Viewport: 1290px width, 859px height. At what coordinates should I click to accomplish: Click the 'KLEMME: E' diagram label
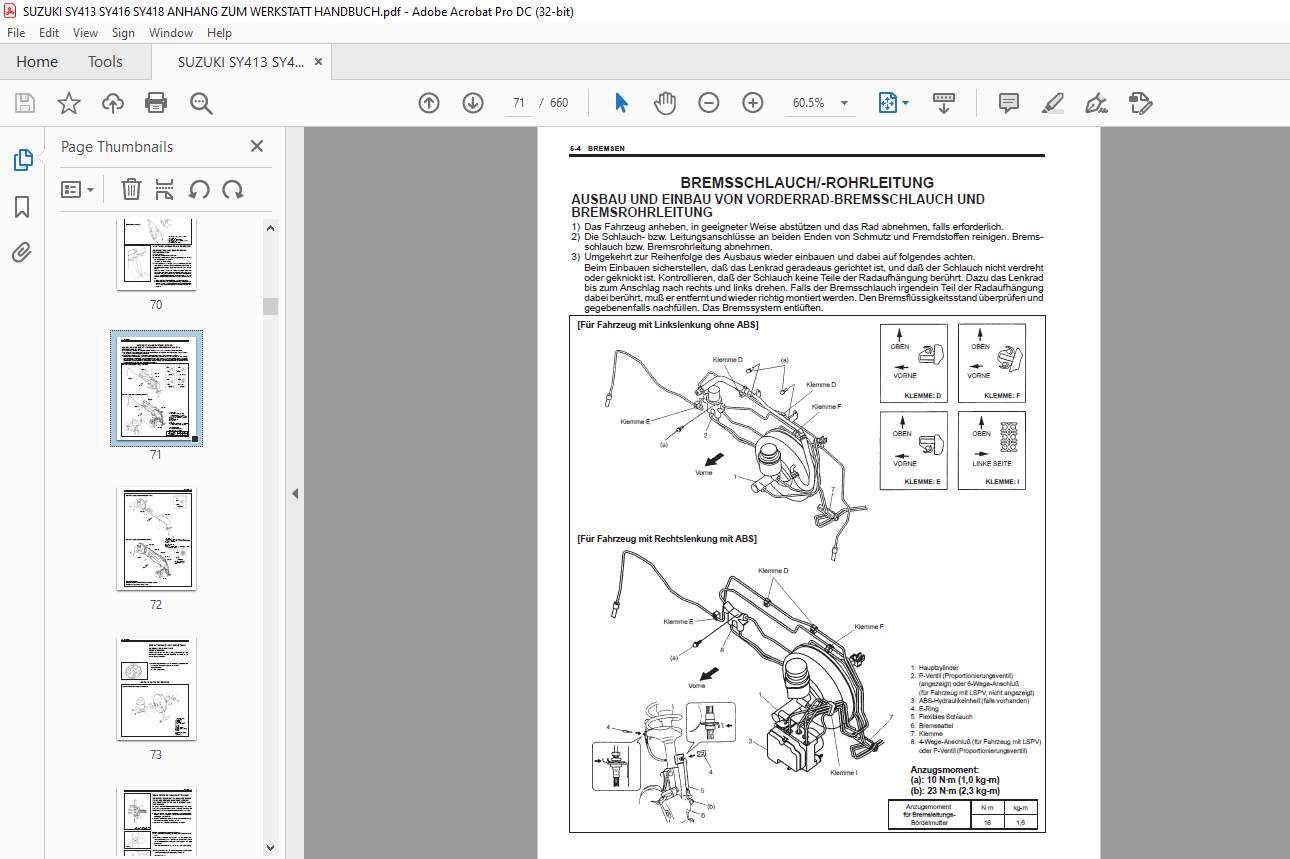tap(923, 482)
